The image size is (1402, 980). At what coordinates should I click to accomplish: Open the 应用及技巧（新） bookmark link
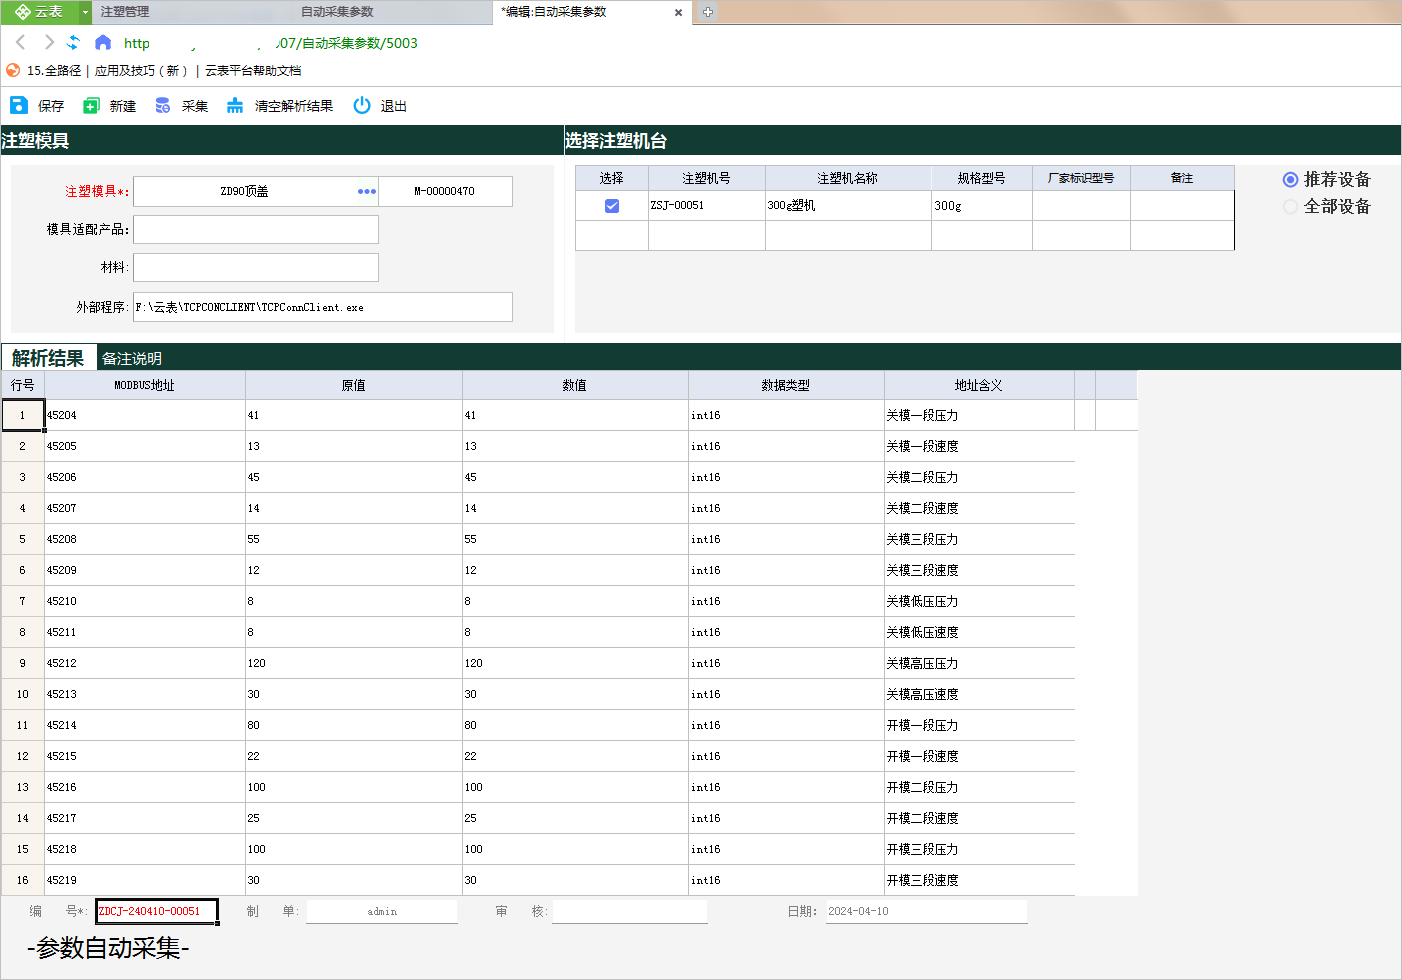click(x=141, y=71)
